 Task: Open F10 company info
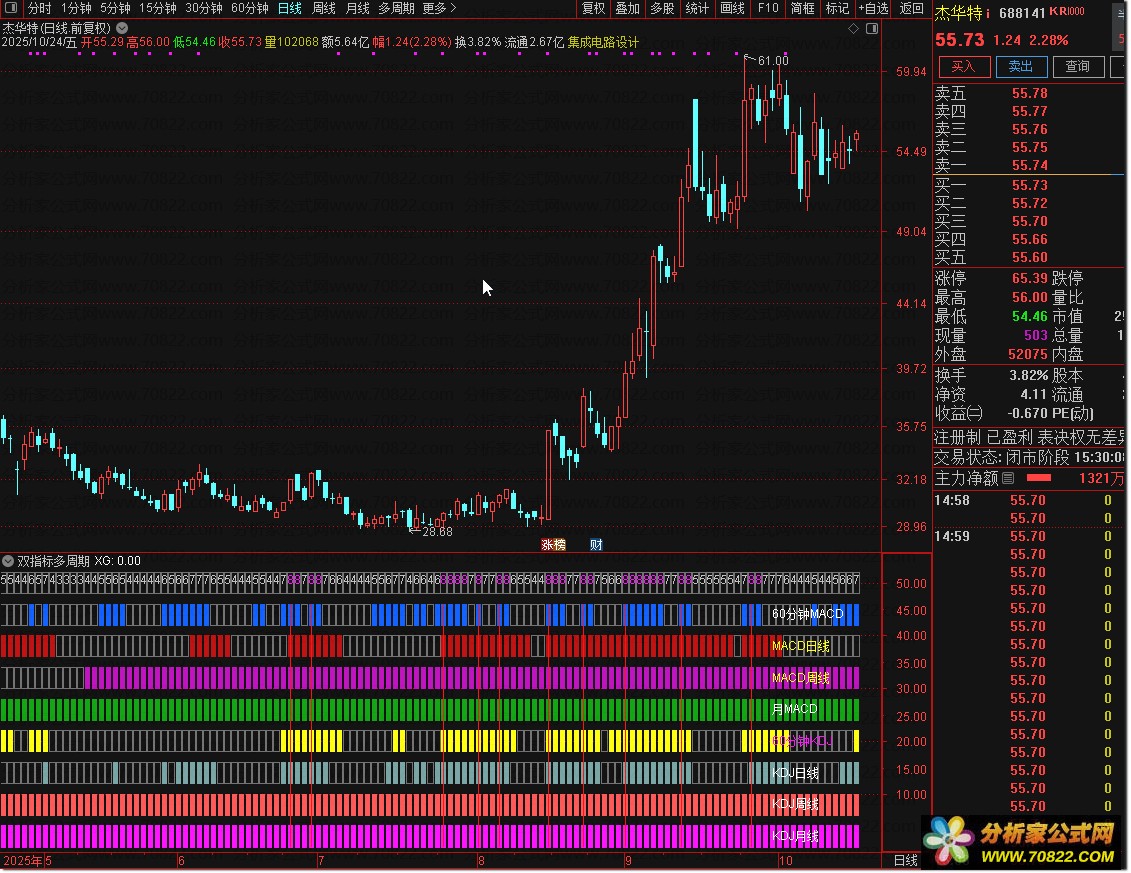(x=768, y=8)
